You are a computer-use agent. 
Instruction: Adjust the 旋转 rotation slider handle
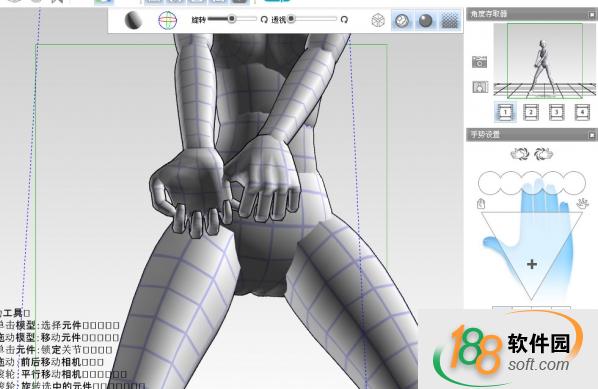click(231, 19)
